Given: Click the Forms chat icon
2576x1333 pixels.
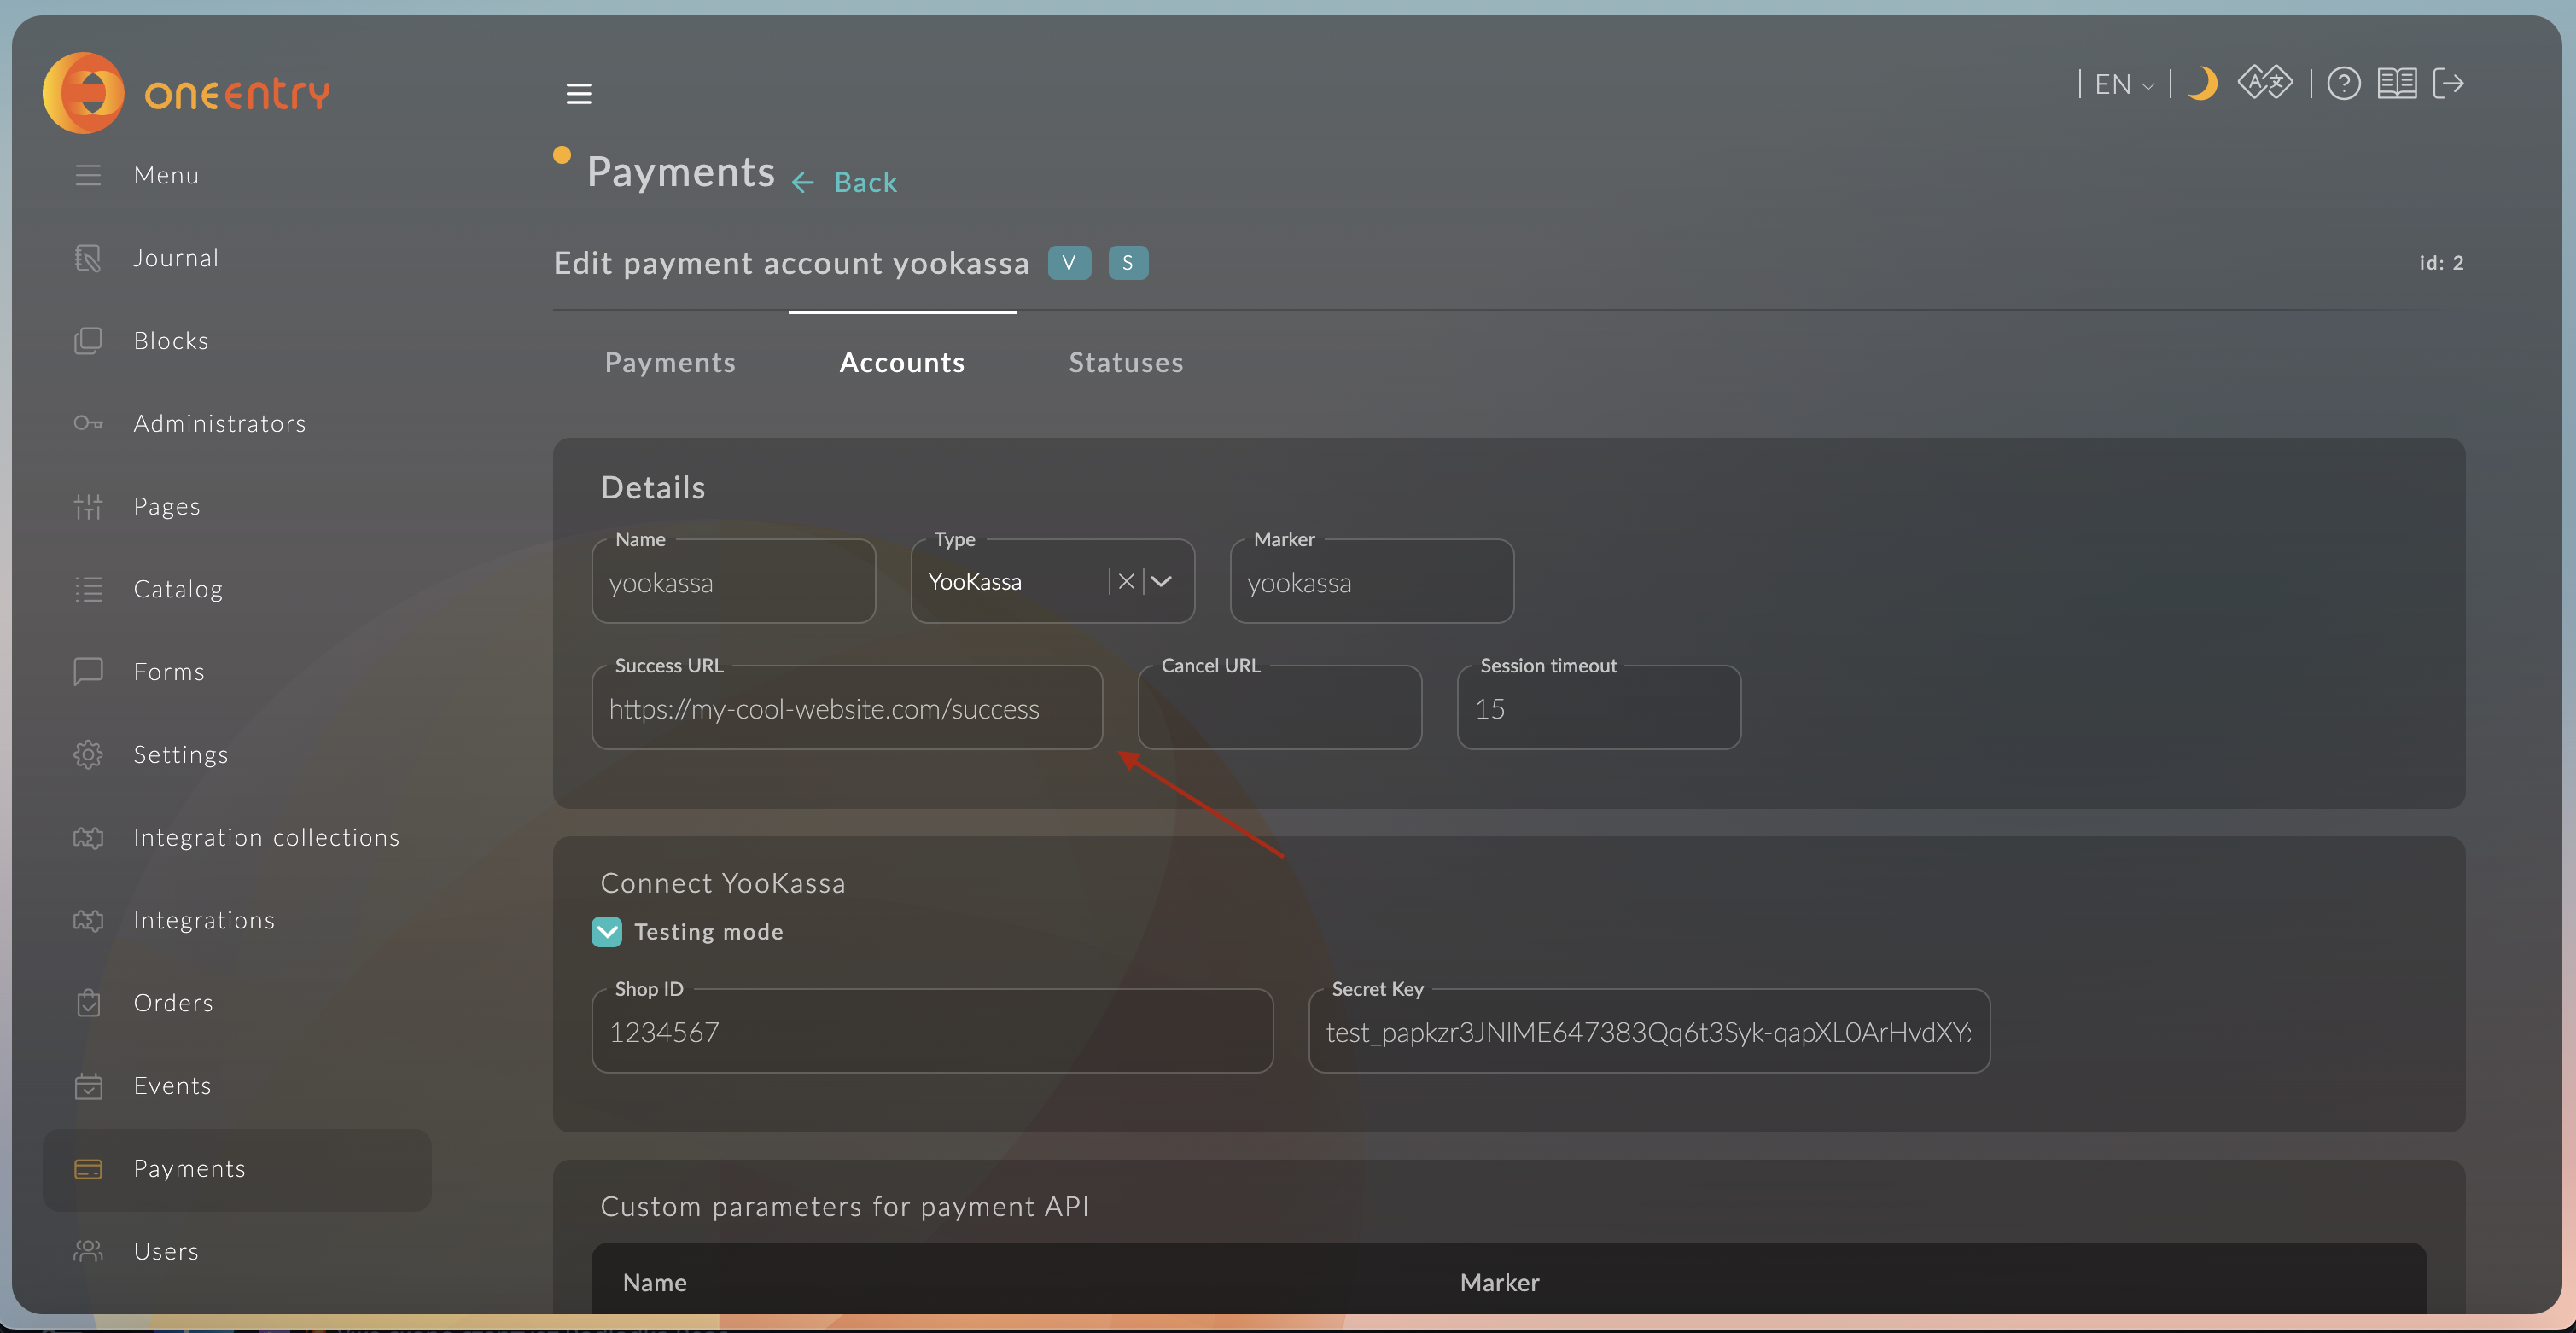Looking at the screenshot, I should (88, 671).
